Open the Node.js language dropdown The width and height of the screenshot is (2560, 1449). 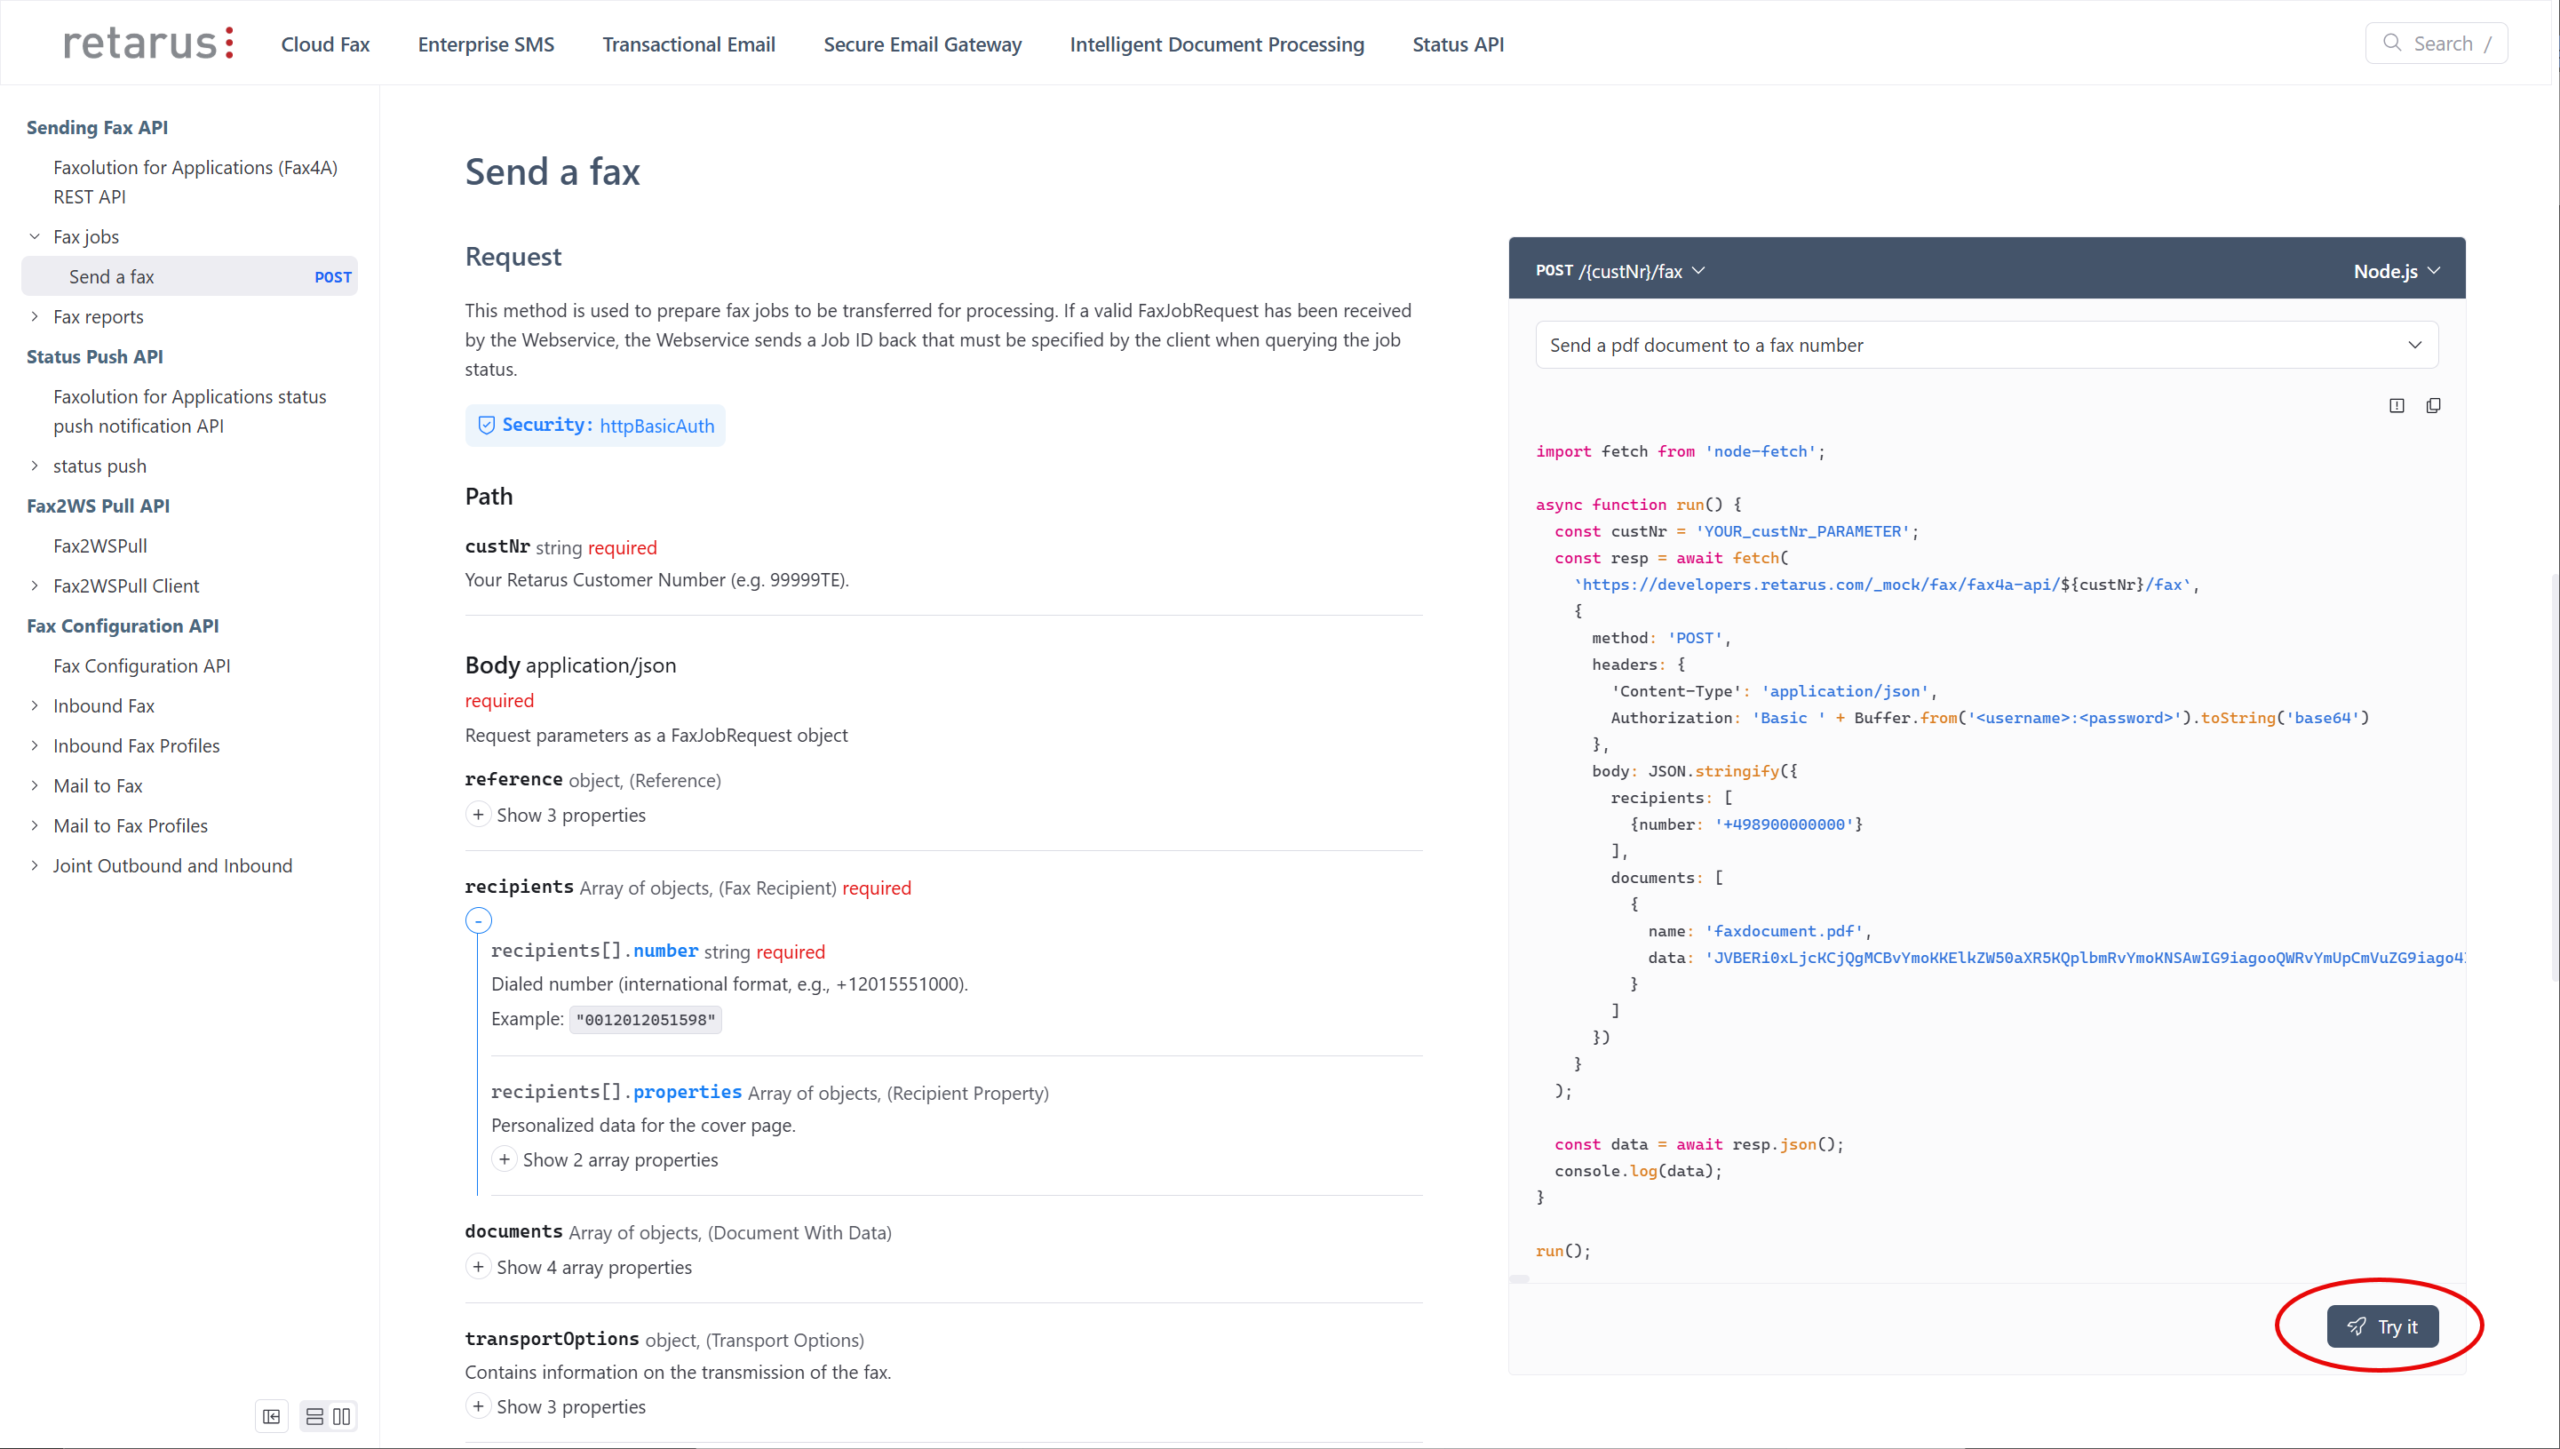point(2397,271)
